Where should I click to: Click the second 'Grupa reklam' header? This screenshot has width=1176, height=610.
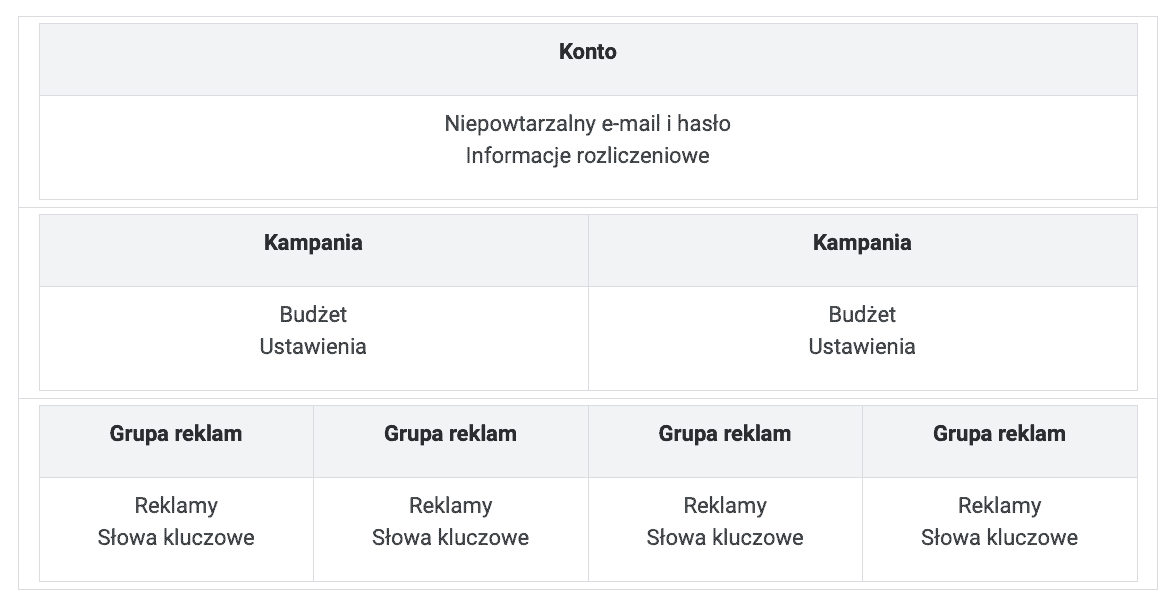450,434
